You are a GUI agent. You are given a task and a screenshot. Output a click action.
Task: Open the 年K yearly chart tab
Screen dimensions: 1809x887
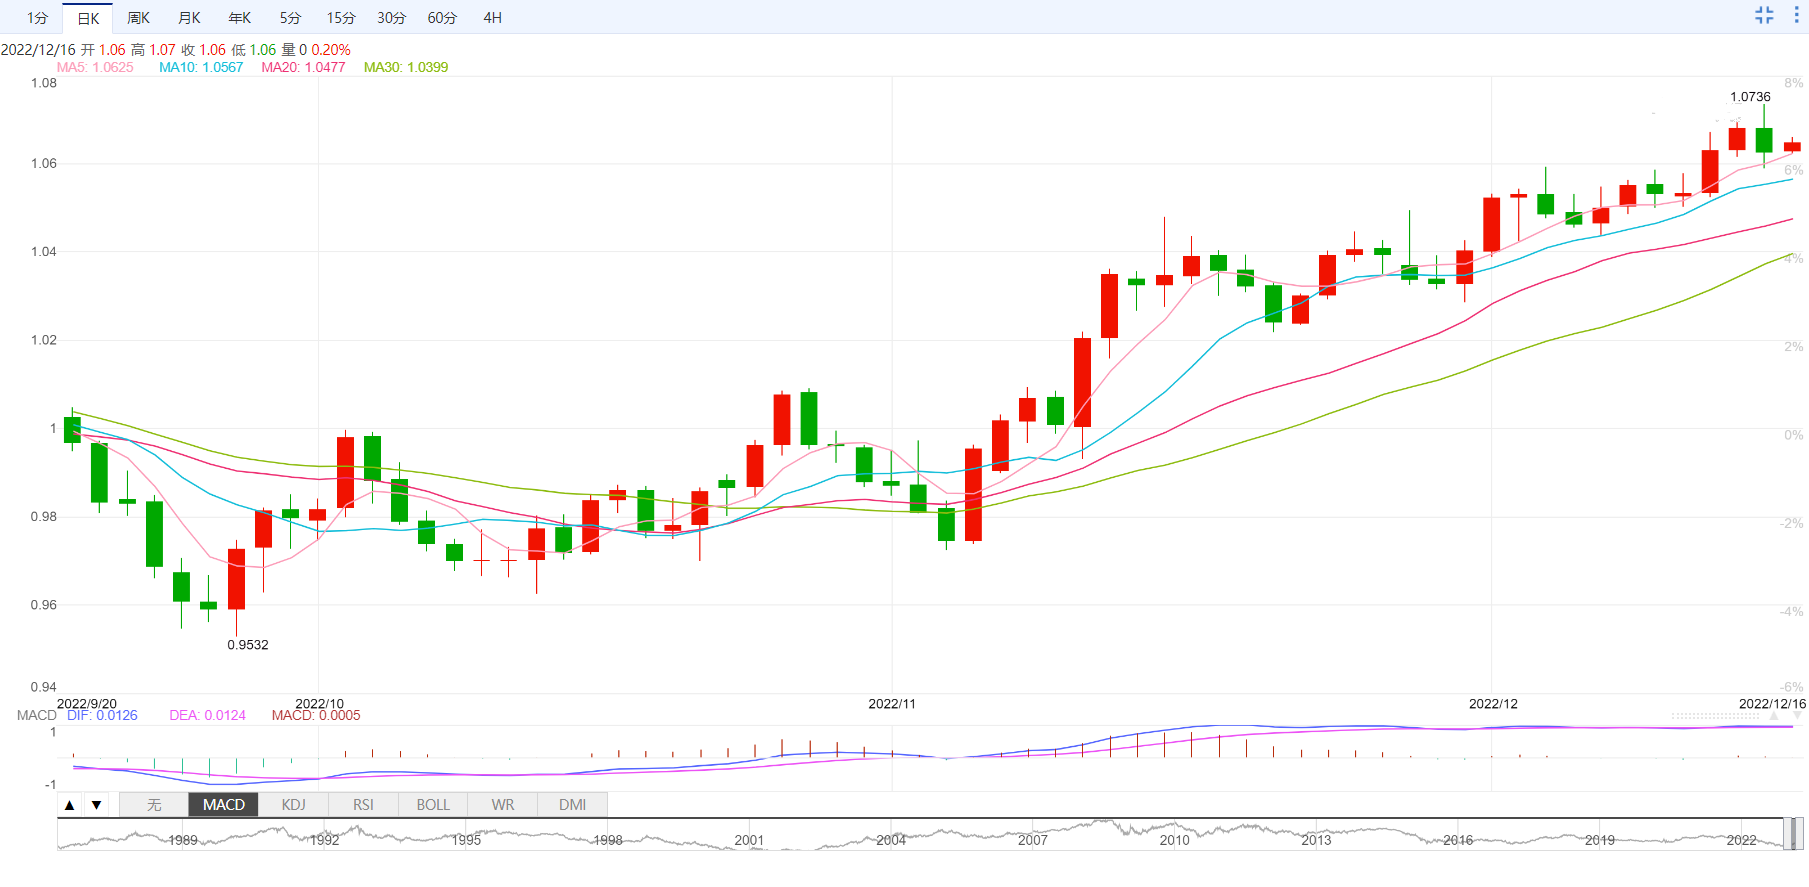click(240, 18)
